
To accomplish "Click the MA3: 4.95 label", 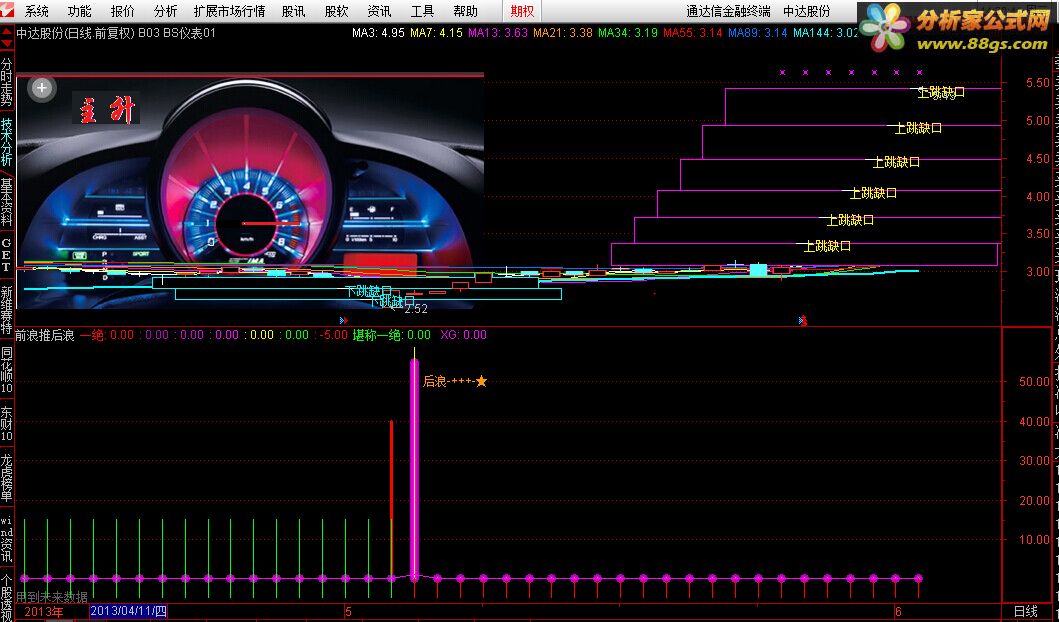I will [x=378, y=32].
